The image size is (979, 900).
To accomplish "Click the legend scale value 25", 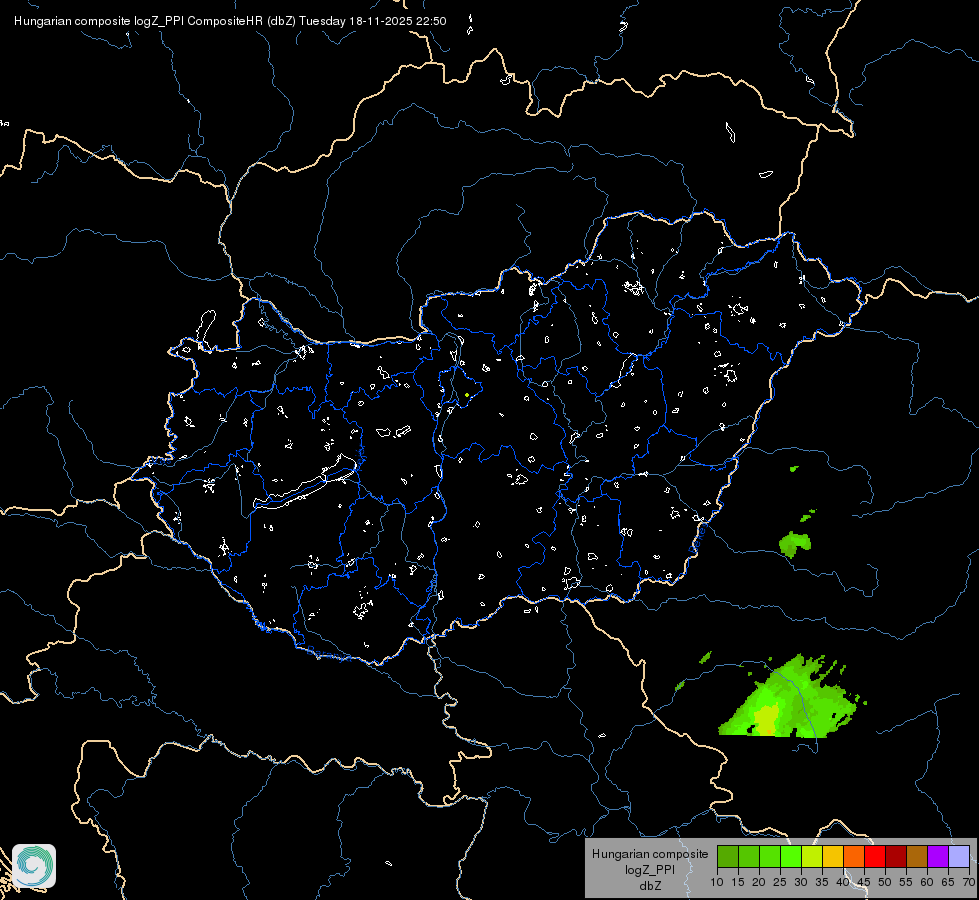I will coord(780,883).
